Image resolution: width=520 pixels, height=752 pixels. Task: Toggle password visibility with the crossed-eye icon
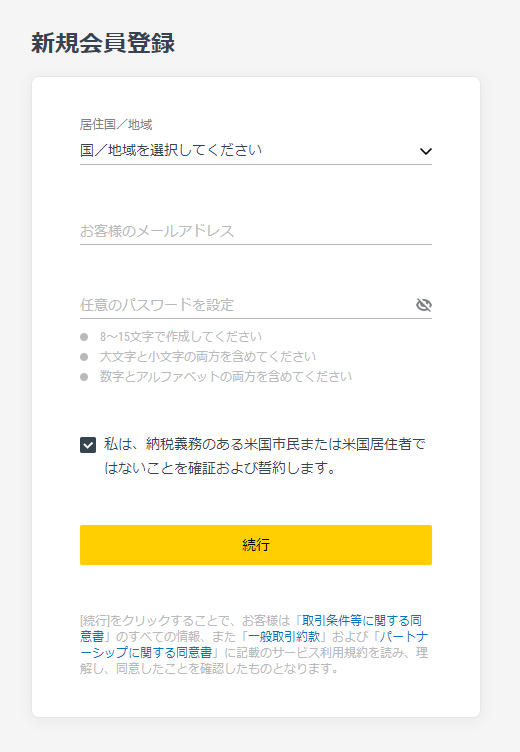tap(424, 305)
